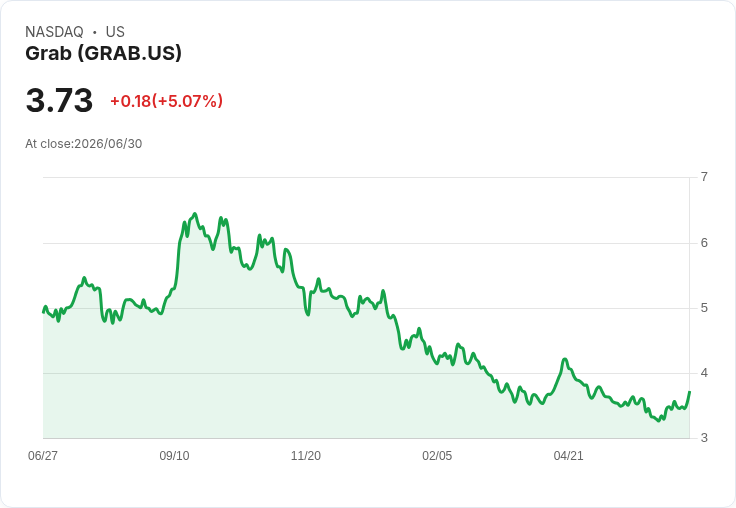Click the US market label
The height and width of the screenshot is (508, 736).
pyautogui.click(x=115, y=32)
